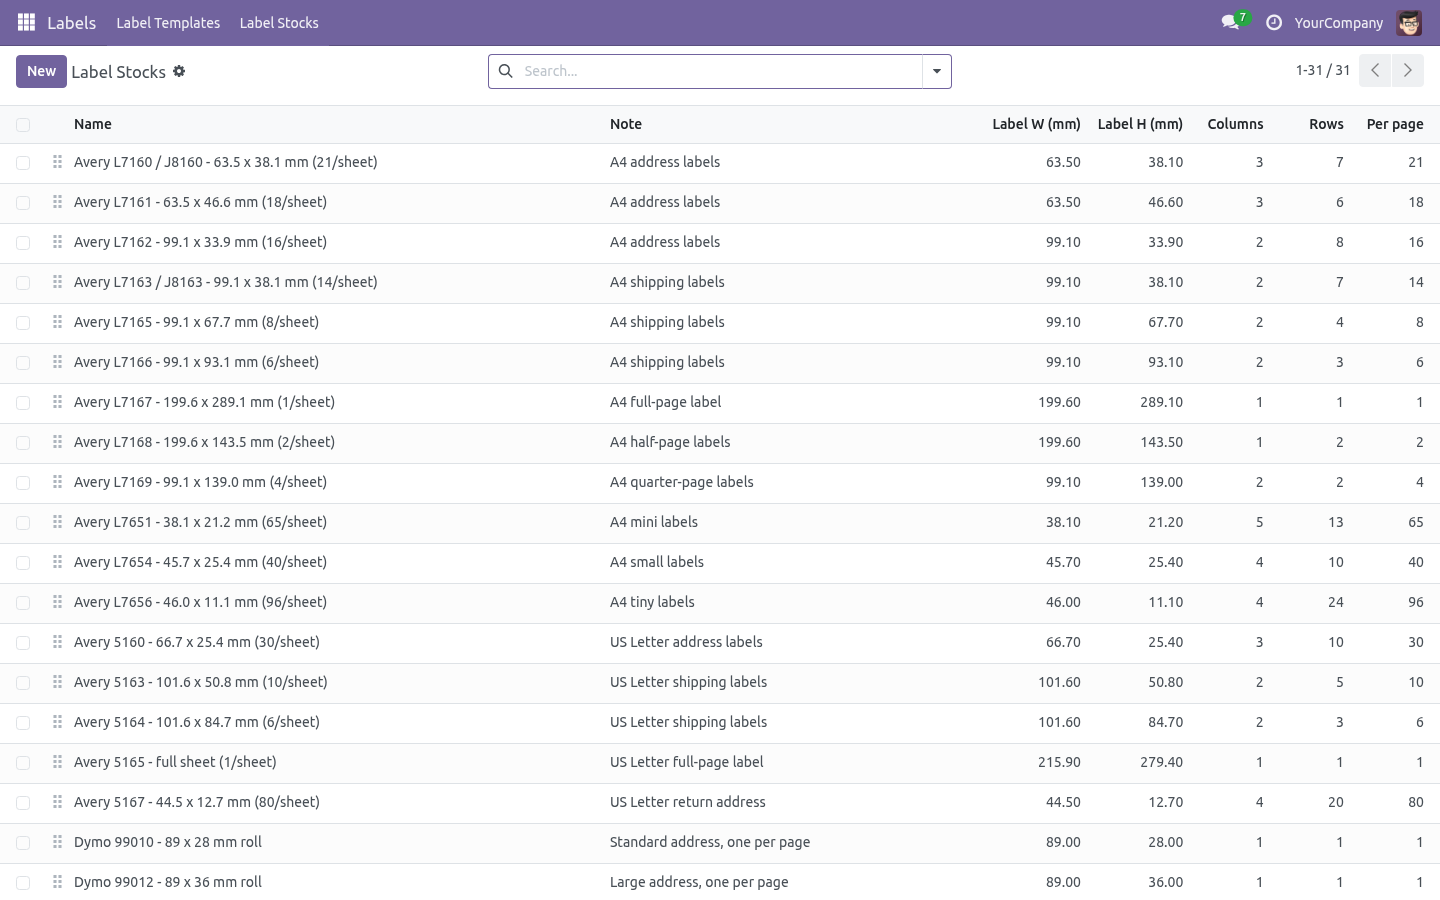Go to next page with right arrow

coord(1408,70)
